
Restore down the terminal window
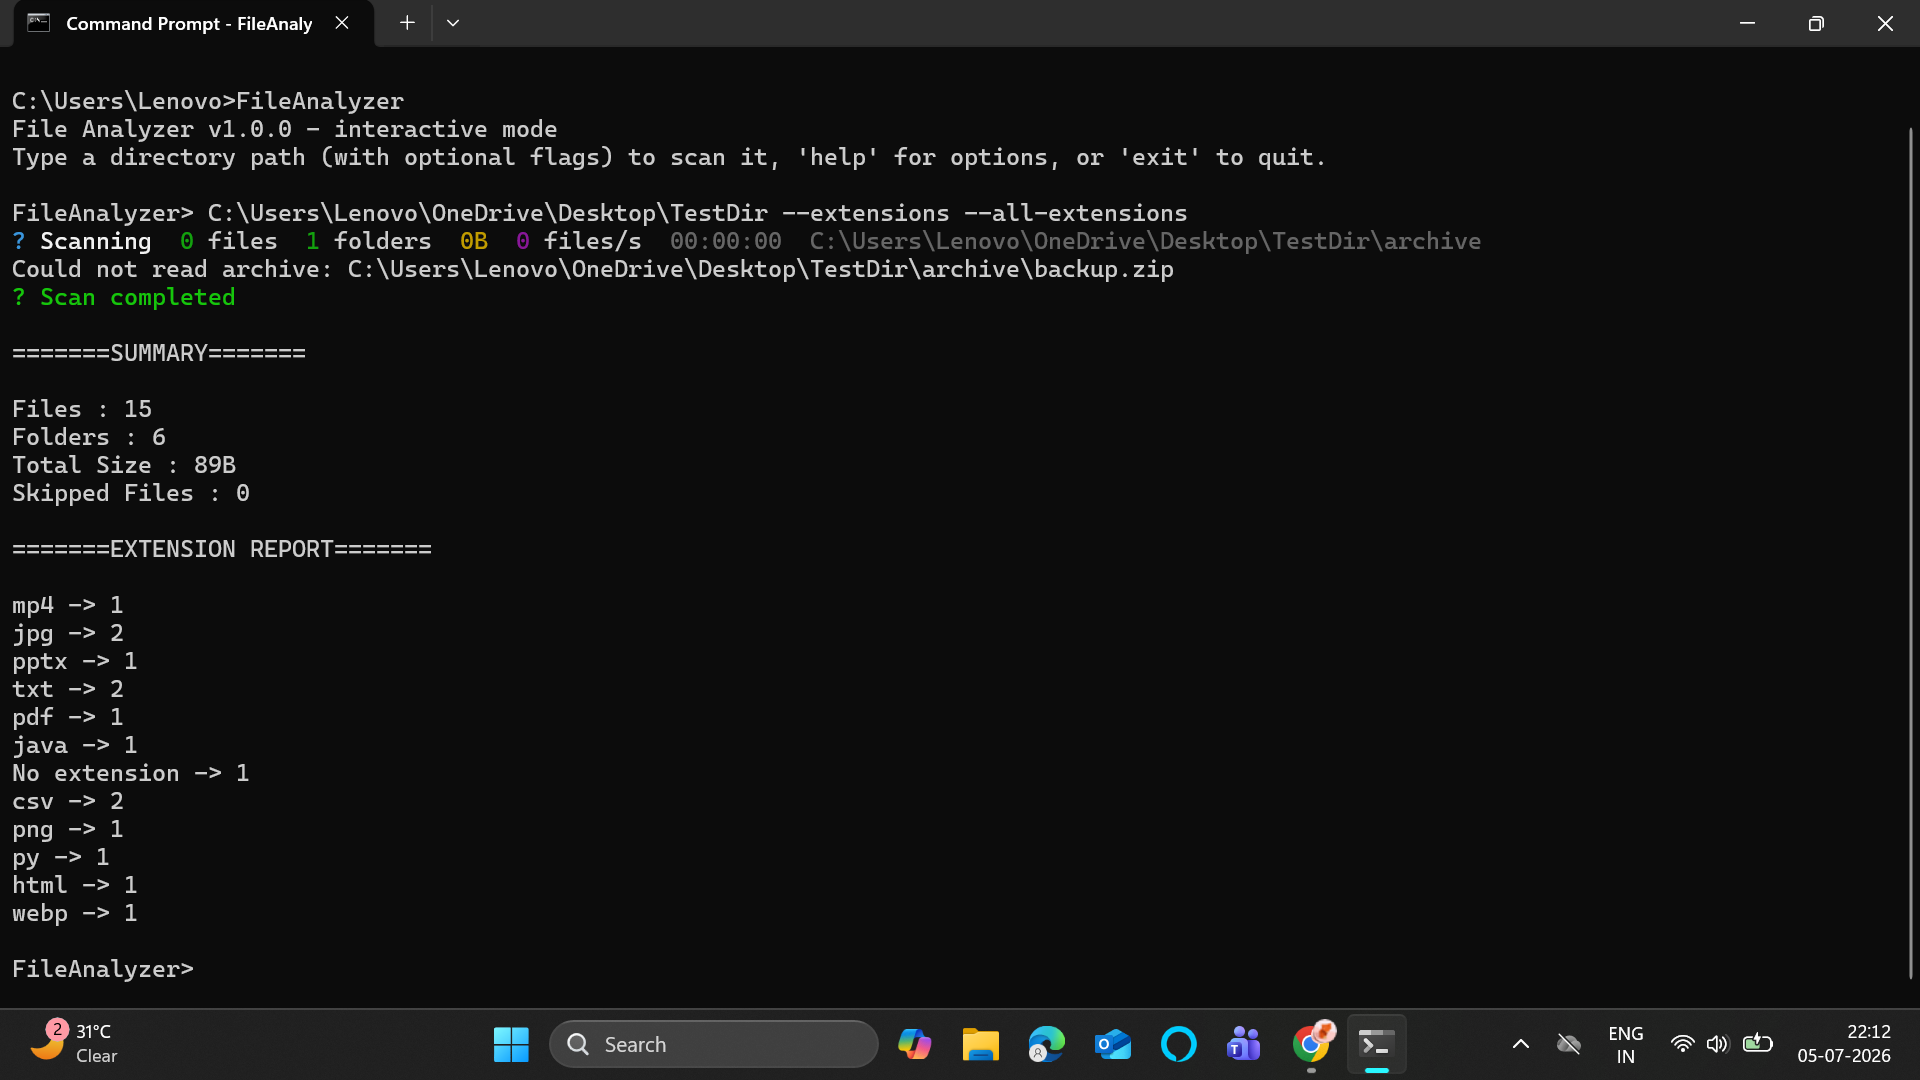click(1816, 23)
